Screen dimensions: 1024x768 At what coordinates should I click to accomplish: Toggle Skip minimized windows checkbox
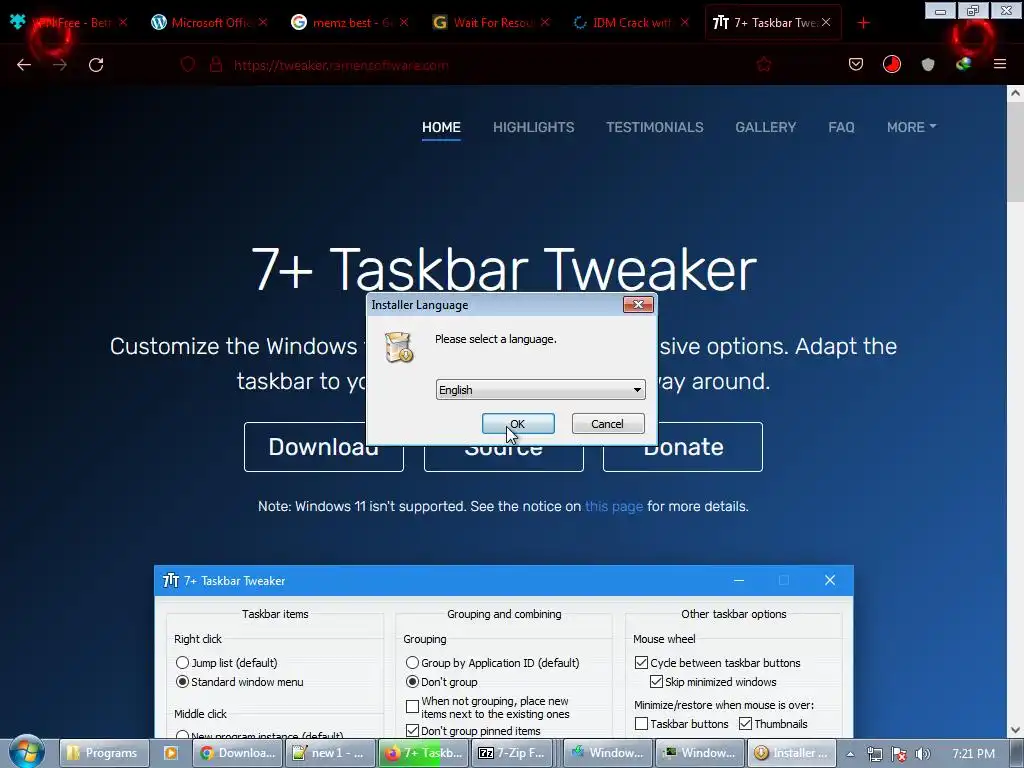pos(656,682)
